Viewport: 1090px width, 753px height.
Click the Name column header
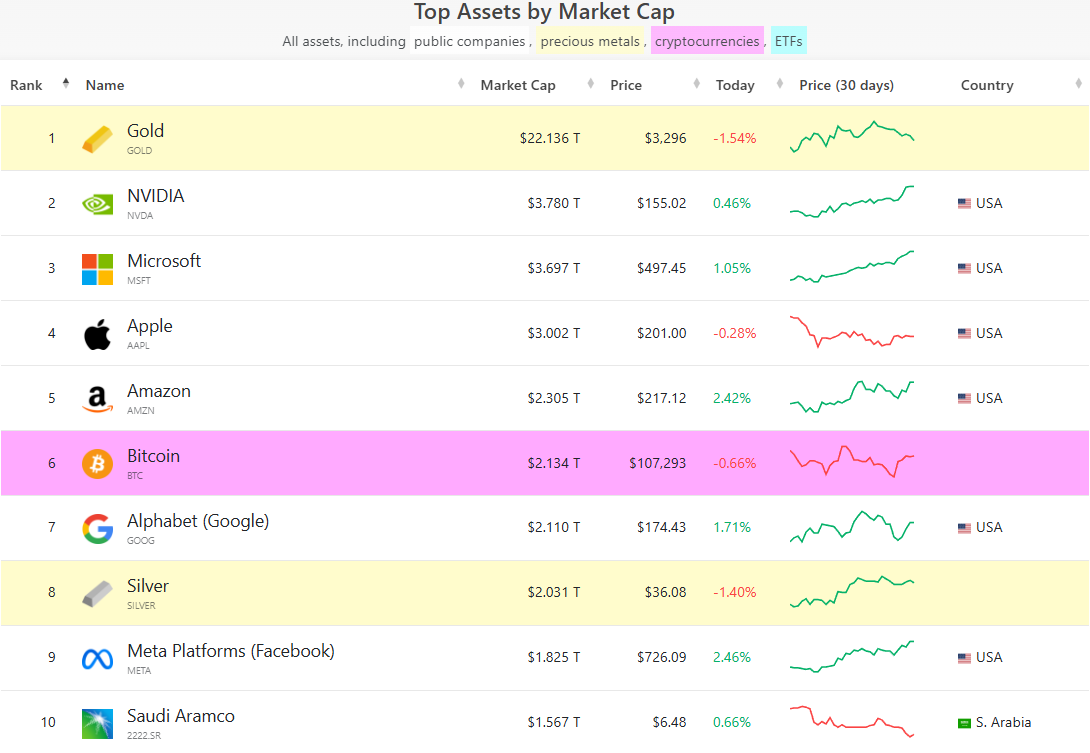point(105,85)
